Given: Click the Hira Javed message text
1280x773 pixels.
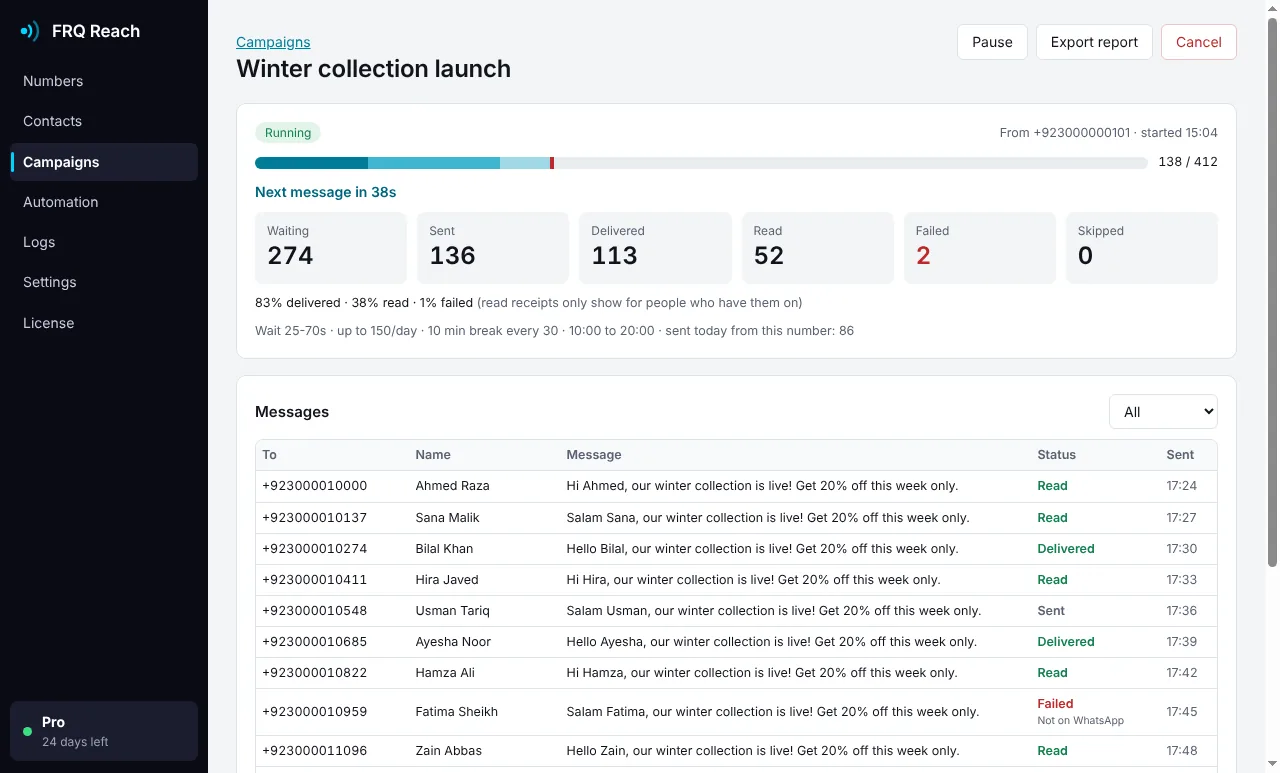Looking at the screenshot, I should click(753, 580).
